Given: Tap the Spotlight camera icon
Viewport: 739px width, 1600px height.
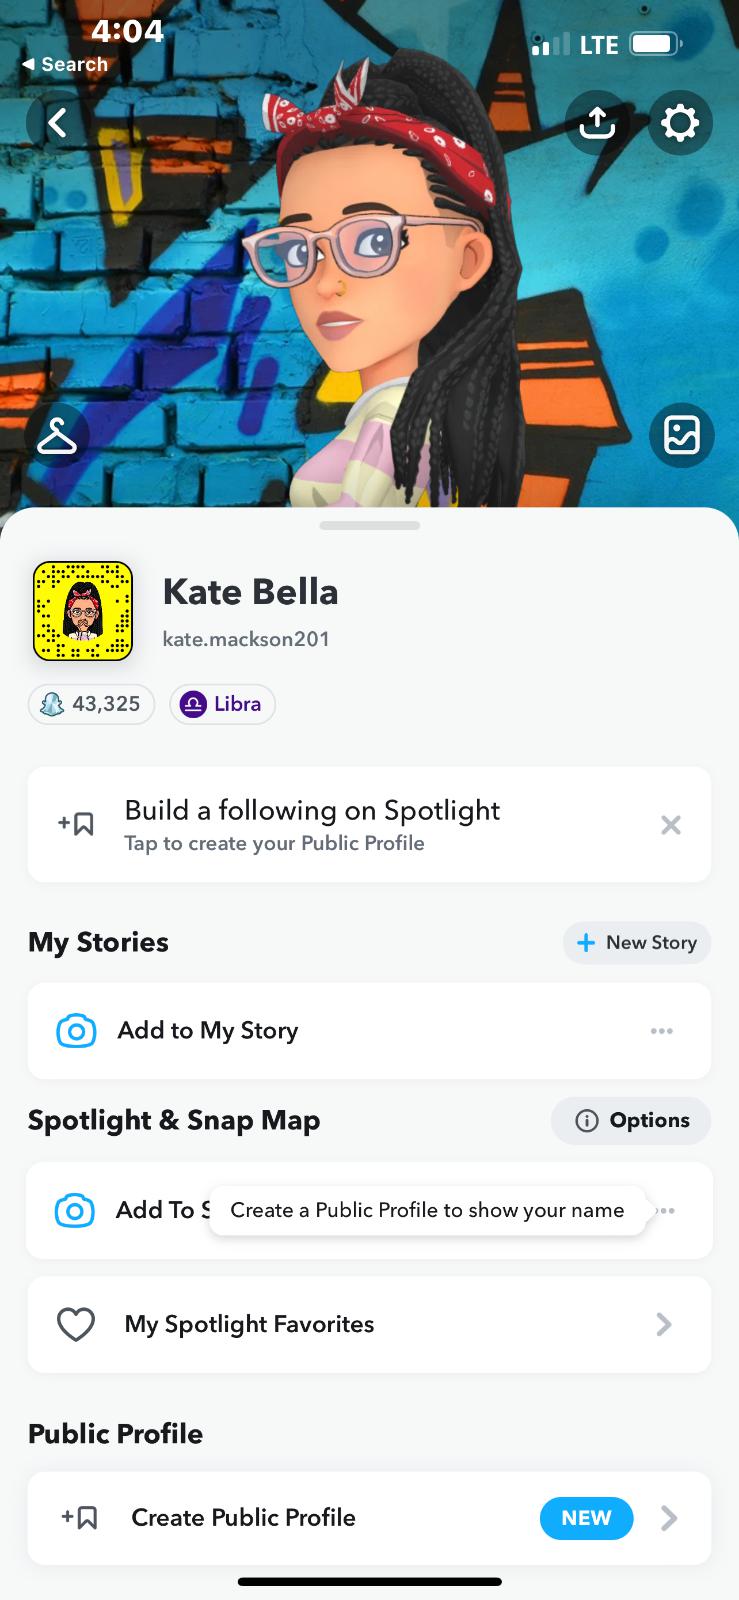Looking at the screenshot, I should click(75, 1210).
